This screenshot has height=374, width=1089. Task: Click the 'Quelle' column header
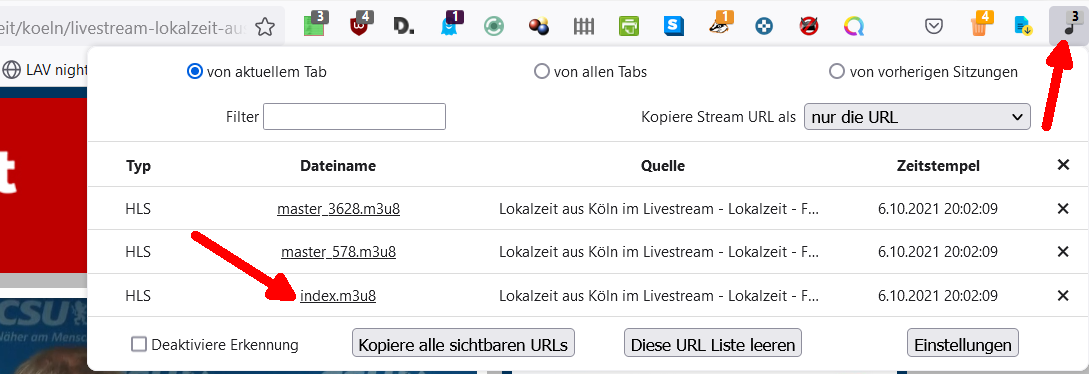[663, 166]
